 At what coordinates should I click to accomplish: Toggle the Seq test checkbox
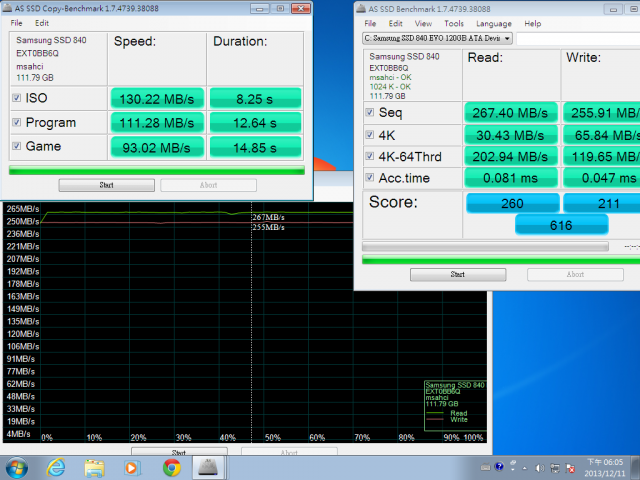tap(370, 112)
